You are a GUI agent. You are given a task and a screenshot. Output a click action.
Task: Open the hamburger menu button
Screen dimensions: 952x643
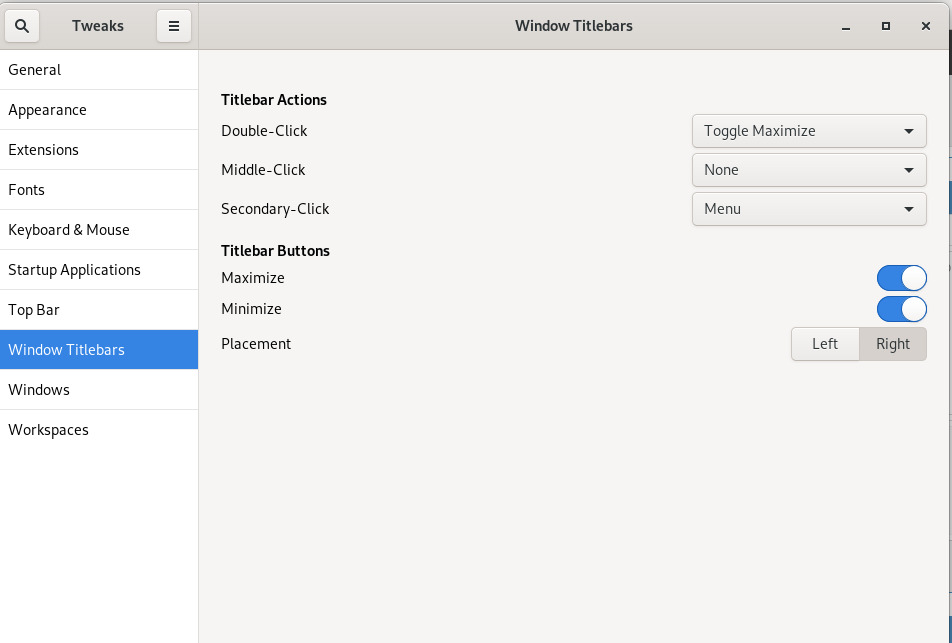click(x=173, y=26)
